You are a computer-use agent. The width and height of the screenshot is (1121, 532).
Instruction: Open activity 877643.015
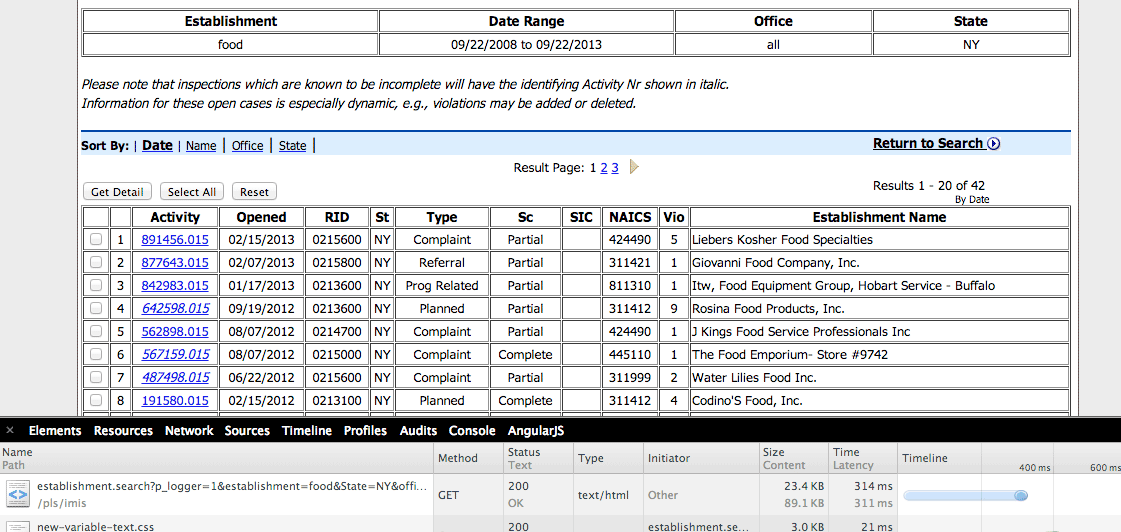(175, 262)
